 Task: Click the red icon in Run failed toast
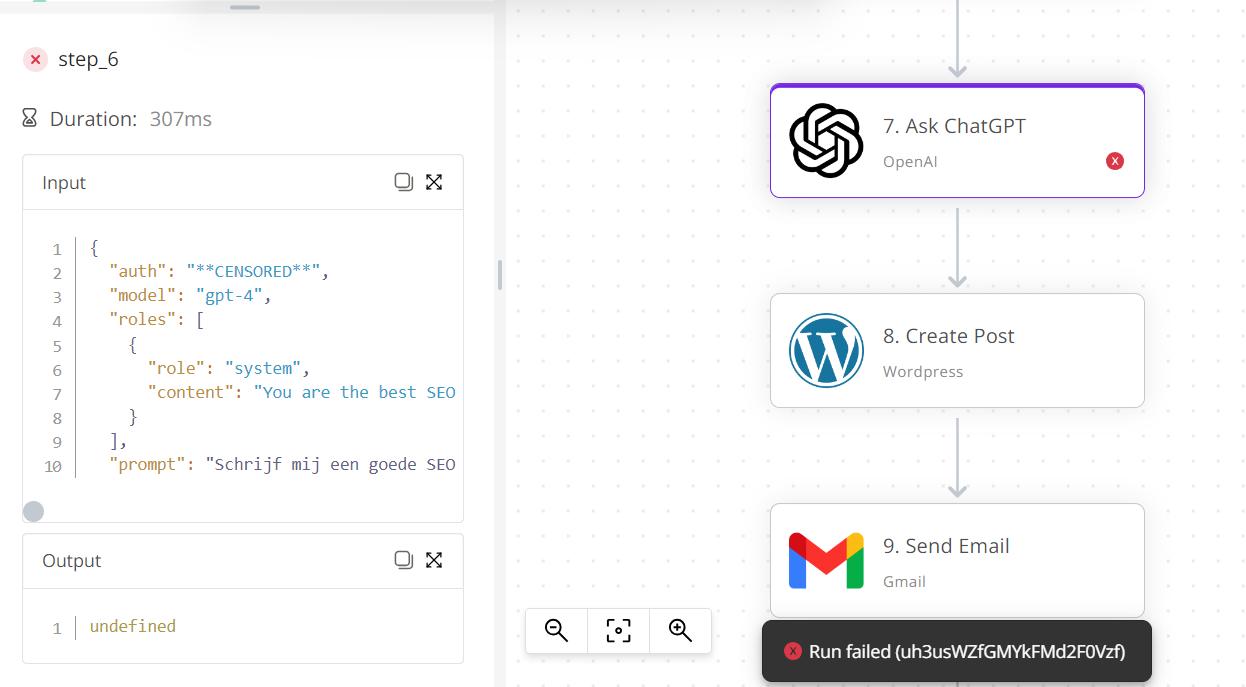pos(793,652)
